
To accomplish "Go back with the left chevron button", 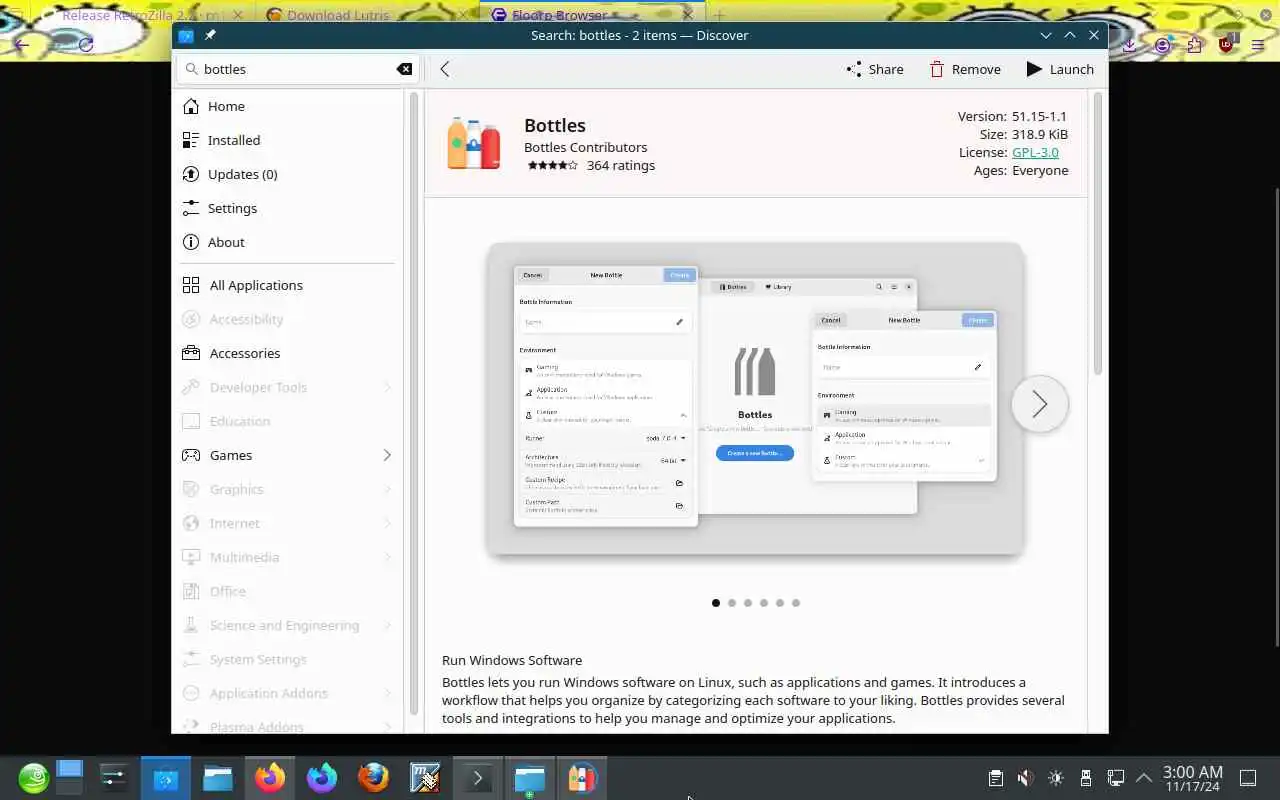I will (x=445, y=69).
